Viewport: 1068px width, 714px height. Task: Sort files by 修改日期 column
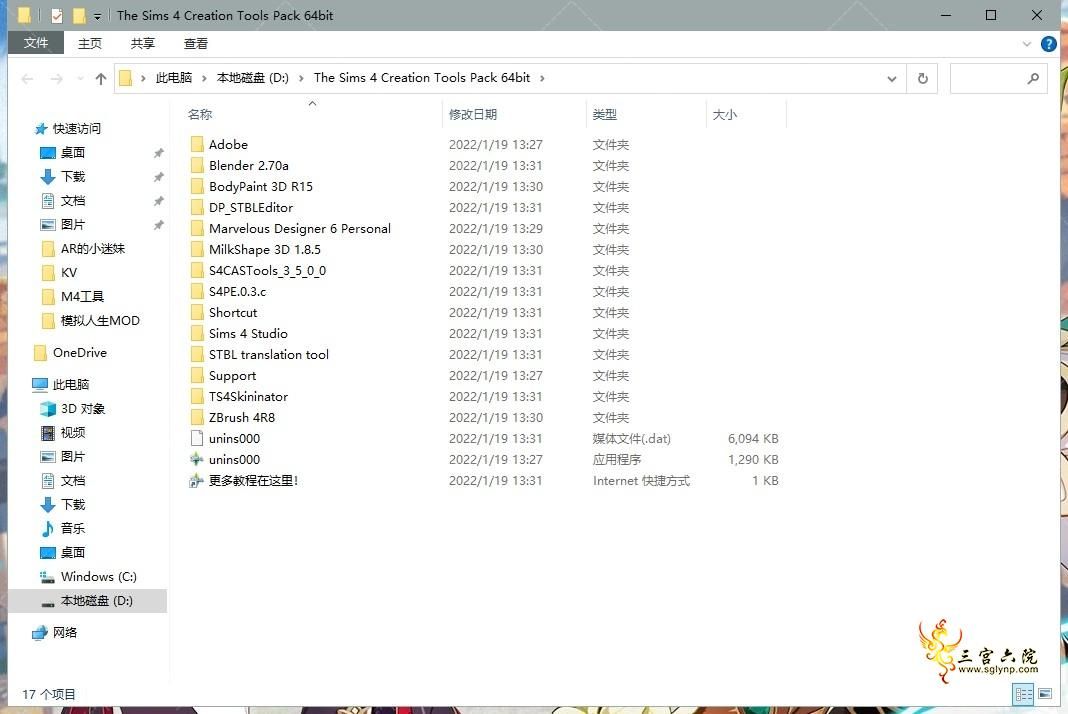pyautogui.click(x=473, y=114)
